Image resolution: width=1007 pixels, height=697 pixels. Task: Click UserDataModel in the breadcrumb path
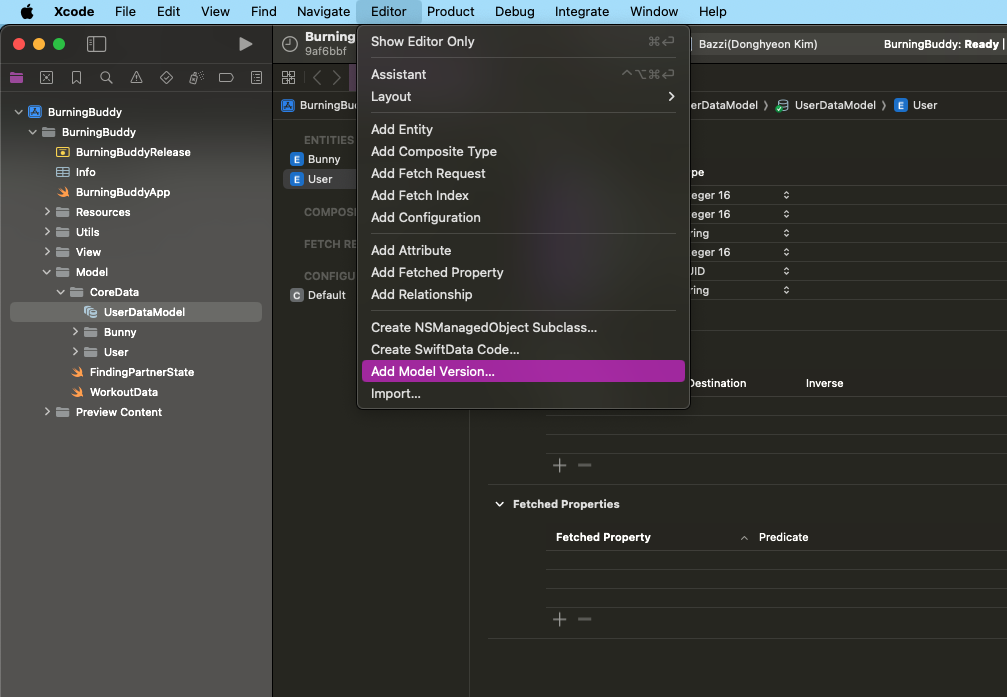827,105
